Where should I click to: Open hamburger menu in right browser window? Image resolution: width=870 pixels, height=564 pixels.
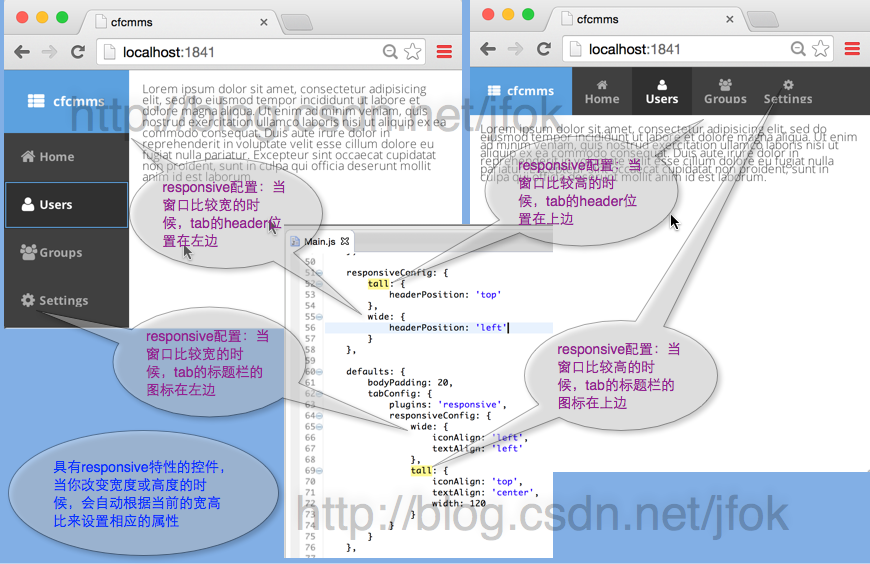852,49
